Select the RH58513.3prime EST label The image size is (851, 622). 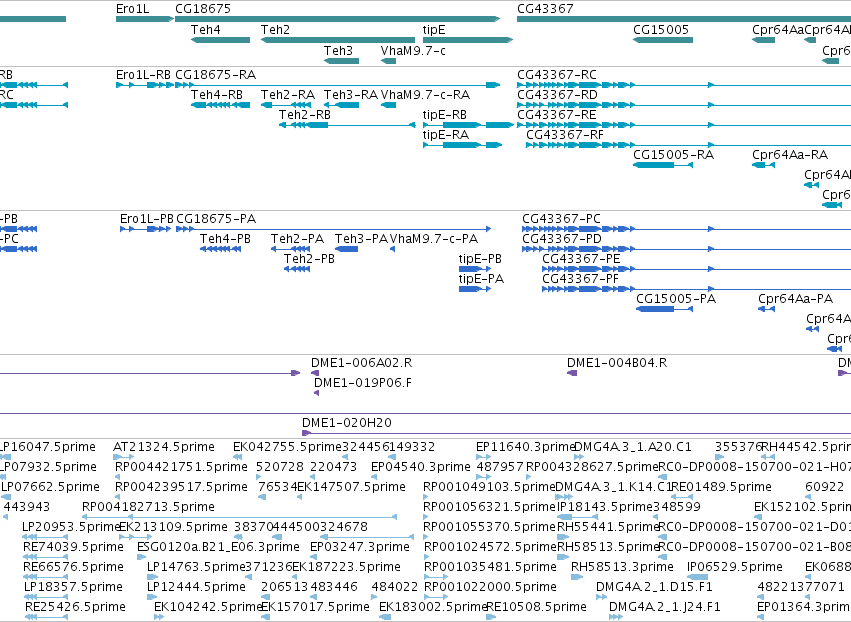(x=622, y=568)
